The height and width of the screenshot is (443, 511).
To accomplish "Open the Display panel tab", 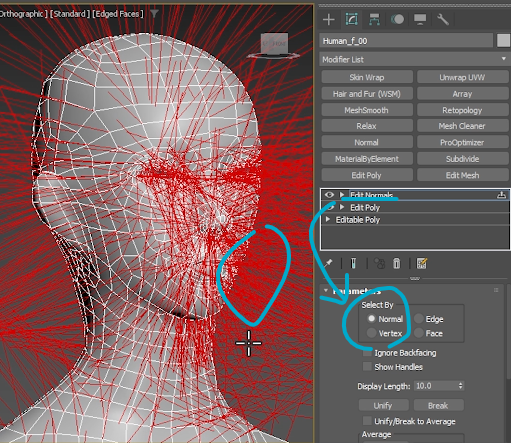I will tap(420, 19).
